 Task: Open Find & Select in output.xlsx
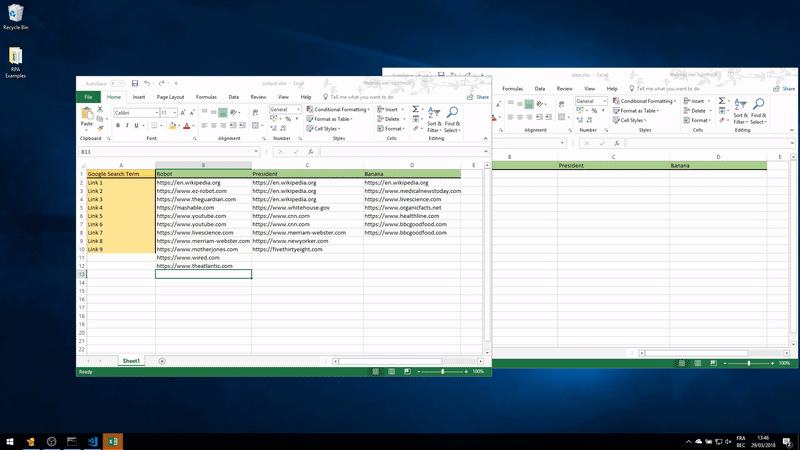coord(452,119)
